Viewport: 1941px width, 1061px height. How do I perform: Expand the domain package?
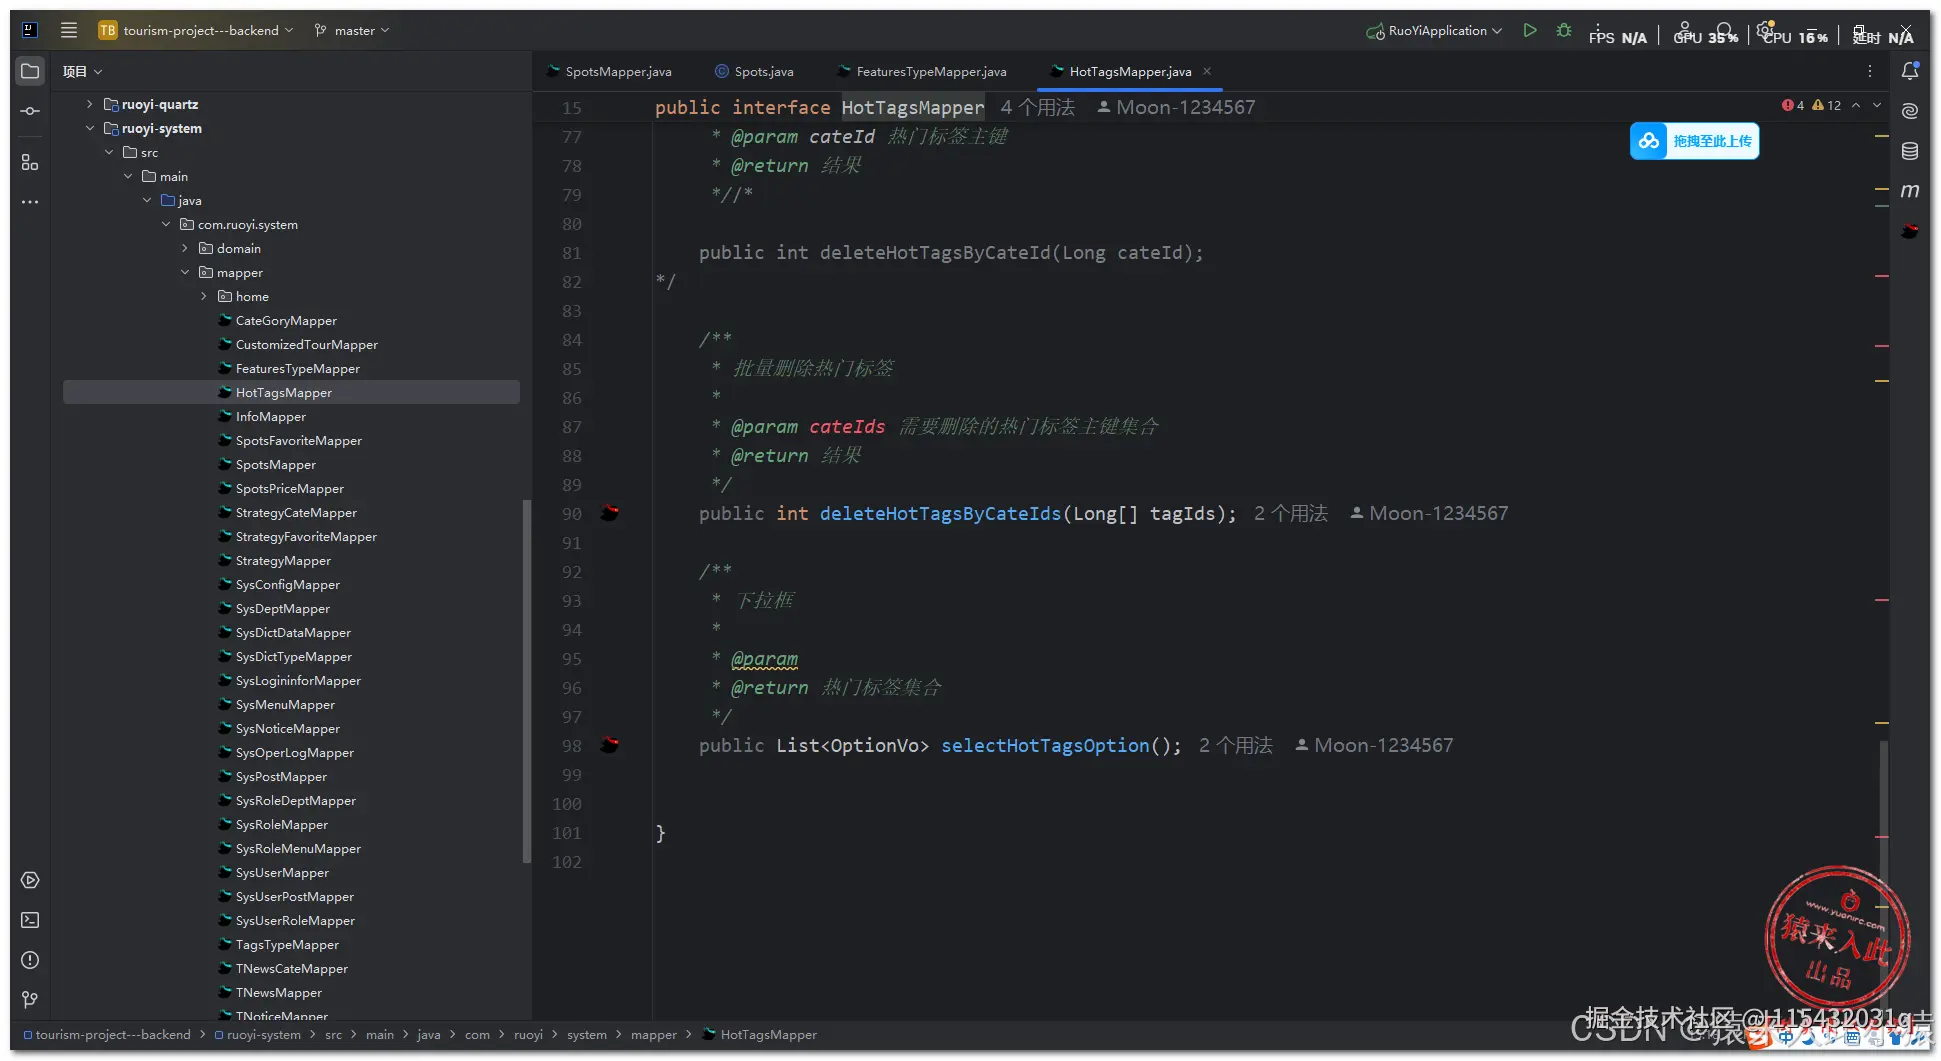184,248
